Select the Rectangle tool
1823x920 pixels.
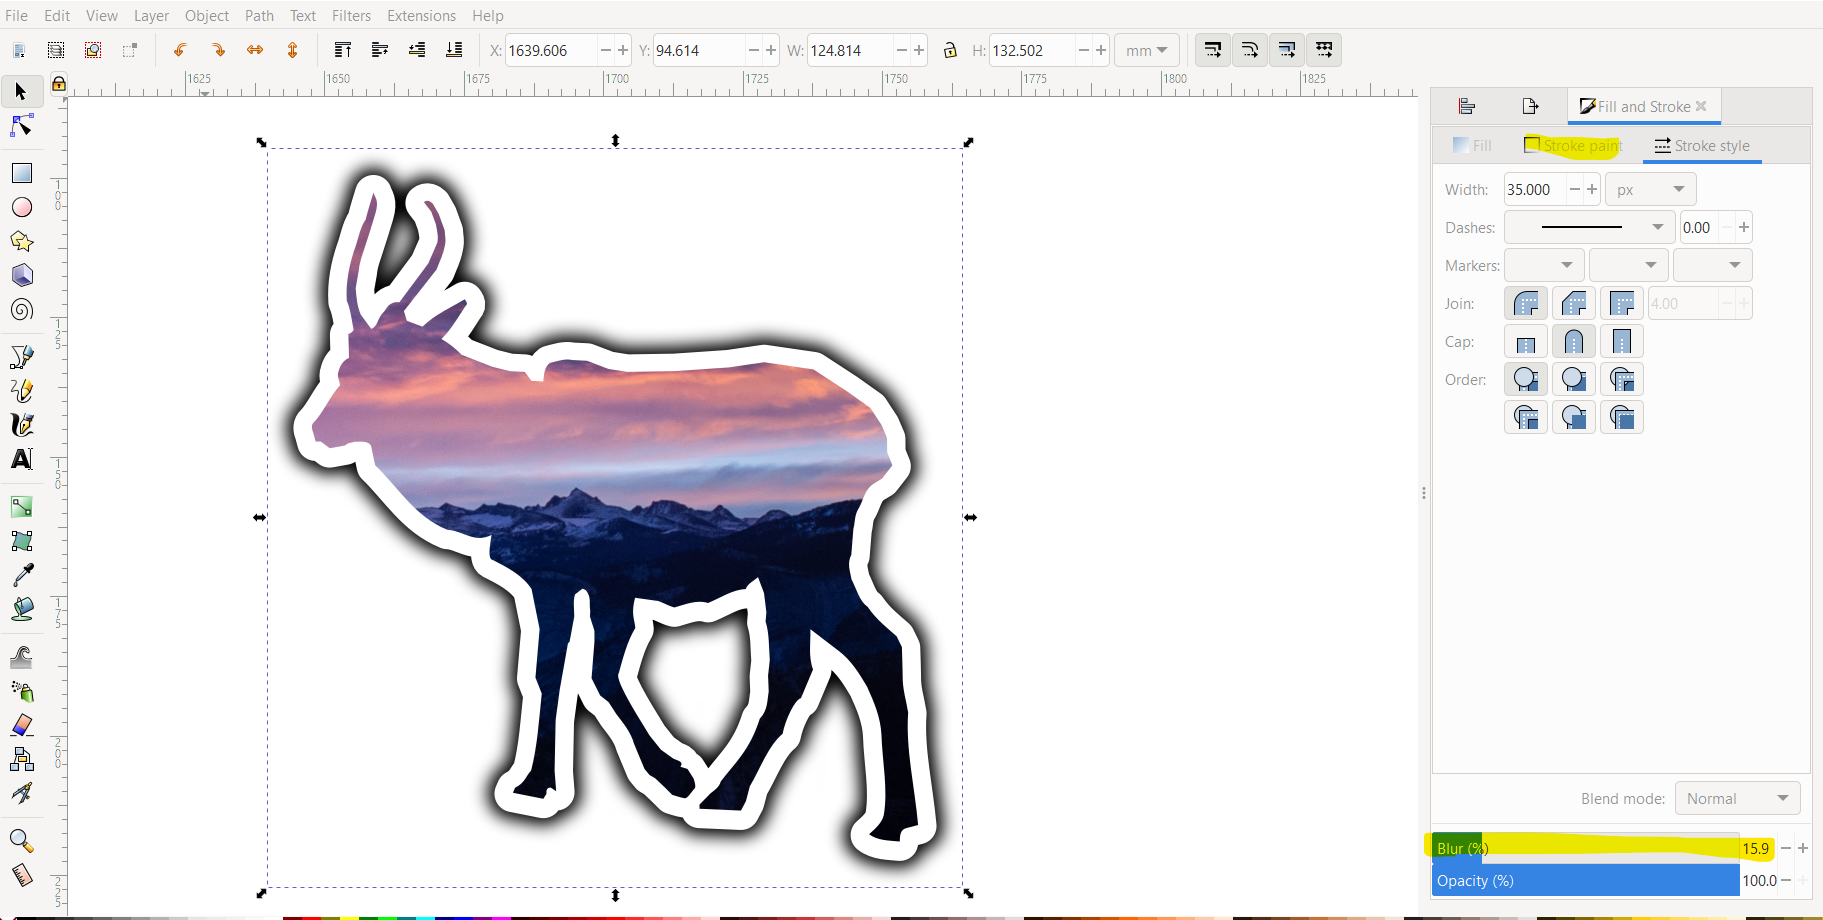pyautogui.click(x=21, y=172)
